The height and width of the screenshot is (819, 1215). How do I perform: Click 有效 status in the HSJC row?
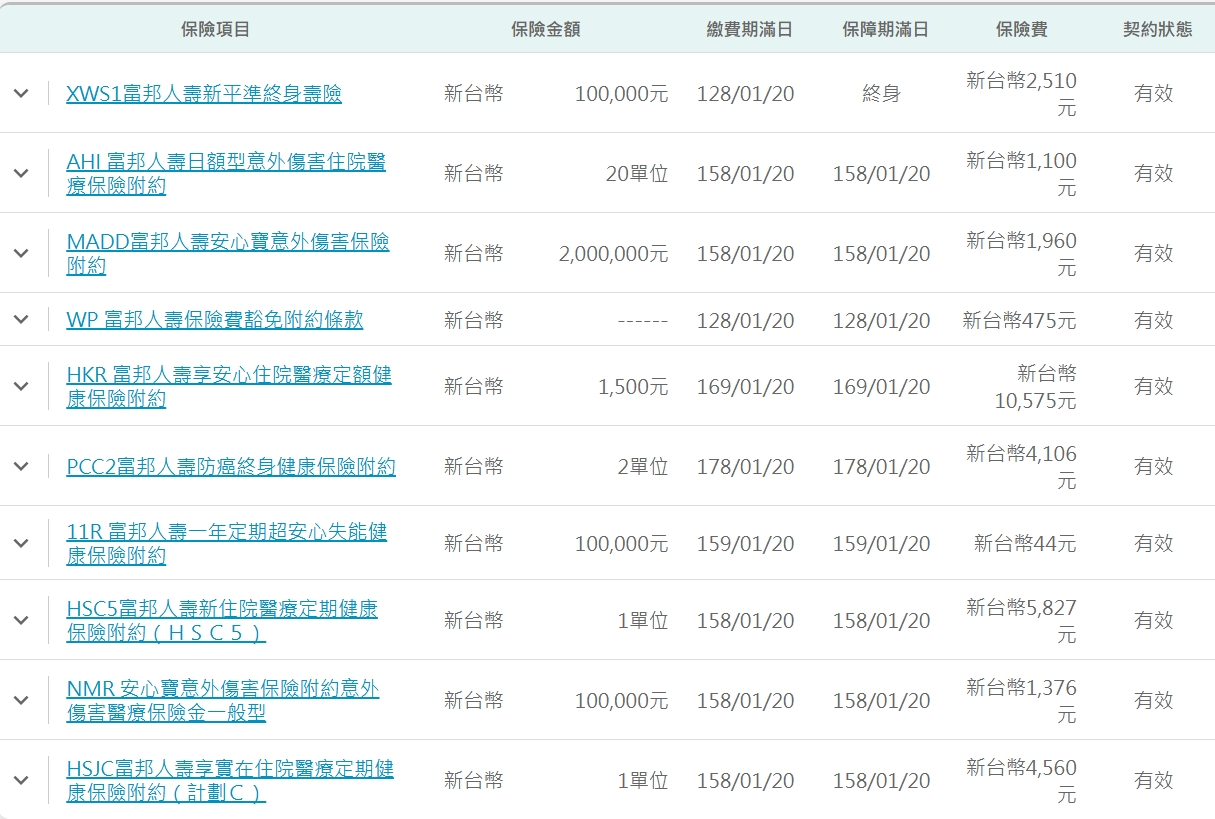1154,781
